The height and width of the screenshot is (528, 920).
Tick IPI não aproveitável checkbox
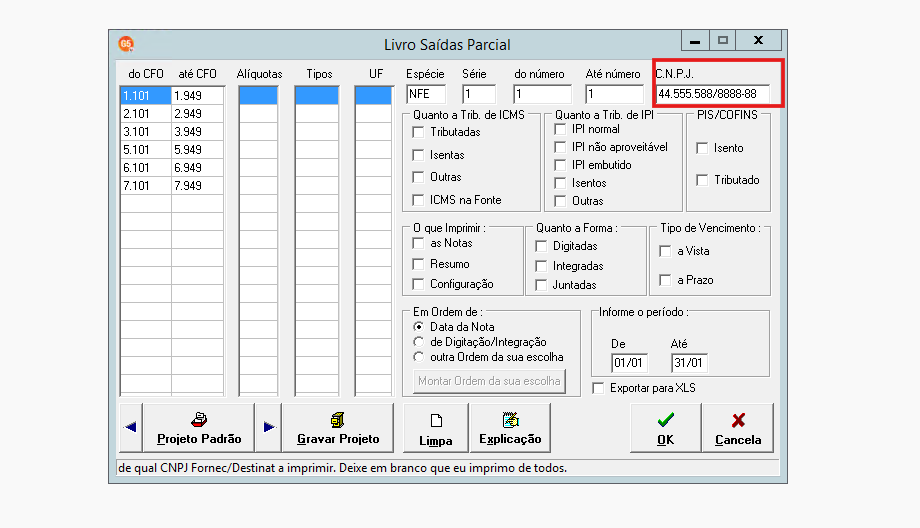pos(560,147)
